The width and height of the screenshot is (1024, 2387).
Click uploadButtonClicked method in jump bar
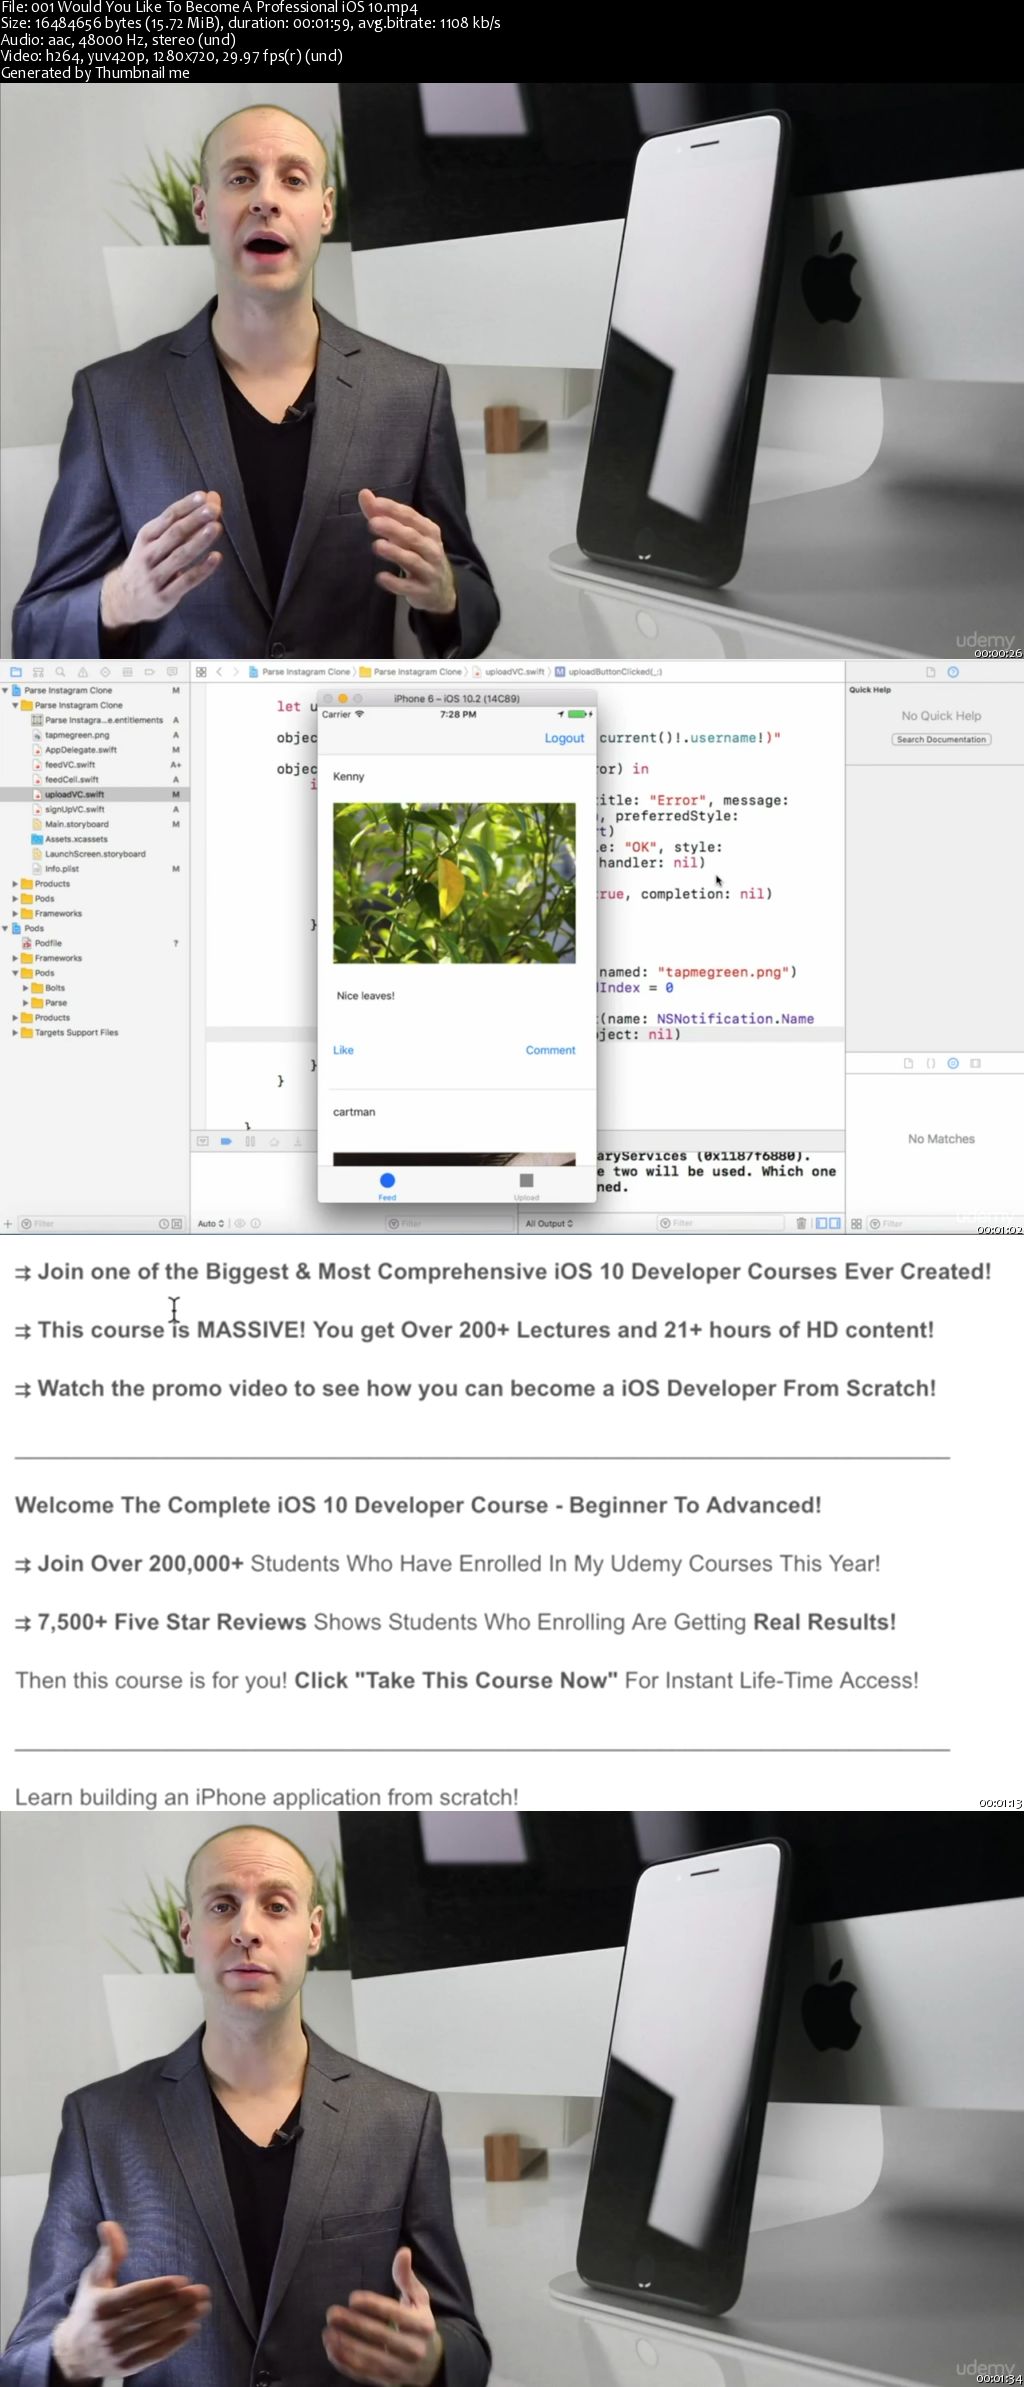(x=608, y=672)
